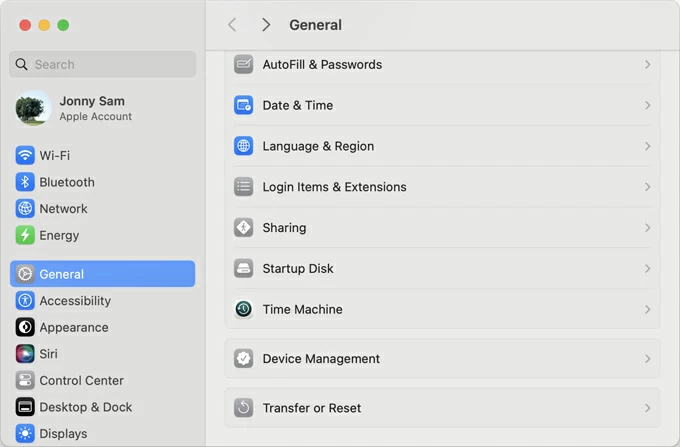Viewport: 680px width, 447px height.
Task: Switch to Appearance settings pane
Action: point(73,328)
